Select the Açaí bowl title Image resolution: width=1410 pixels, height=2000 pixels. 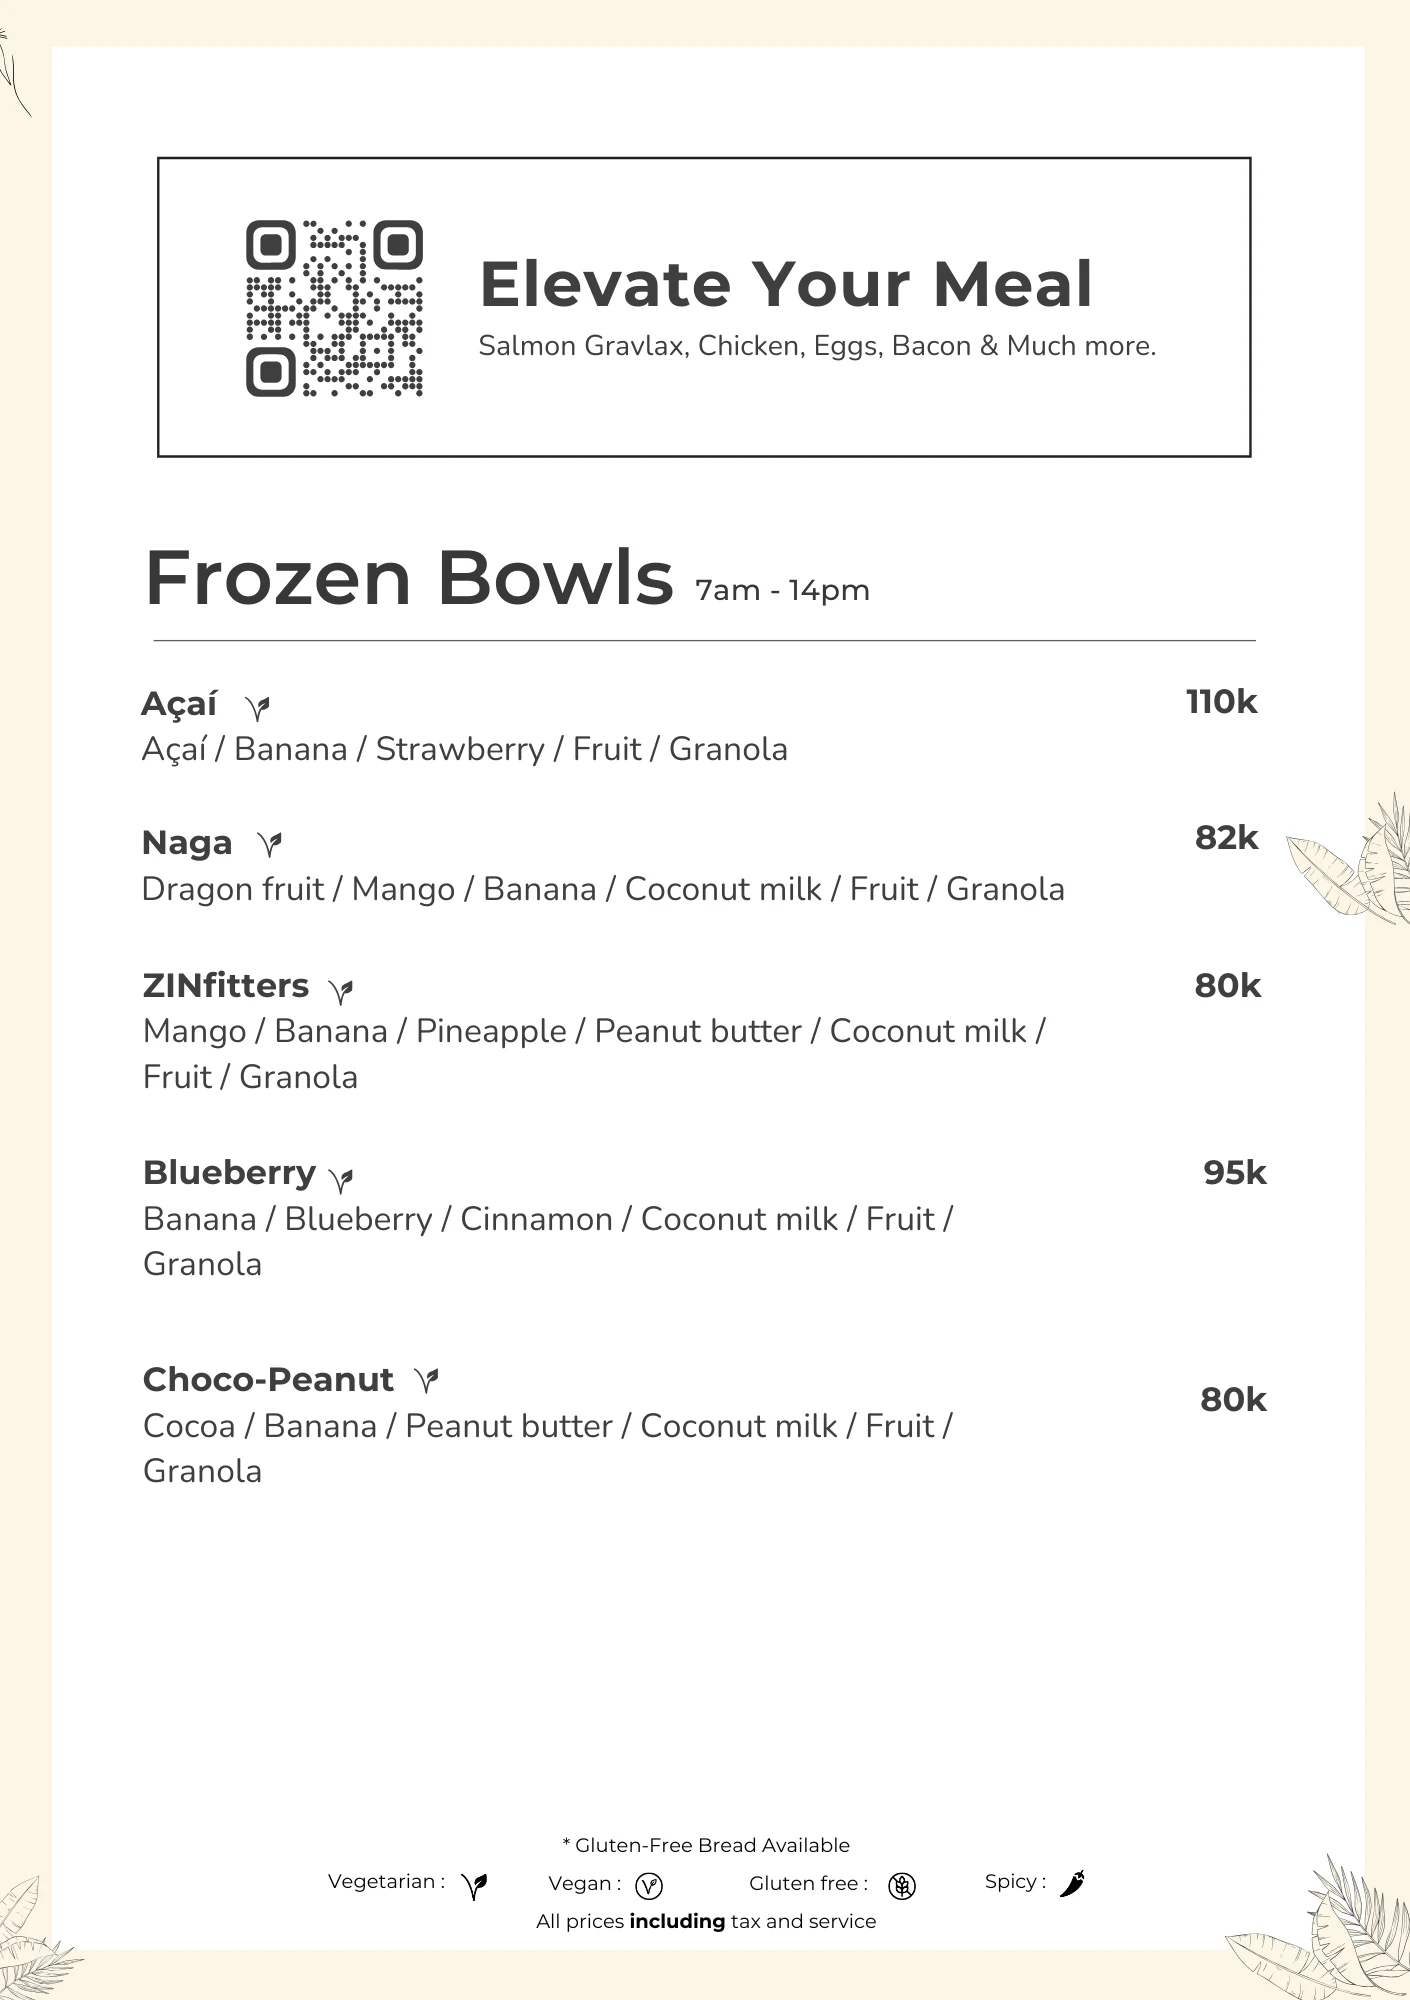coord(179,704)
